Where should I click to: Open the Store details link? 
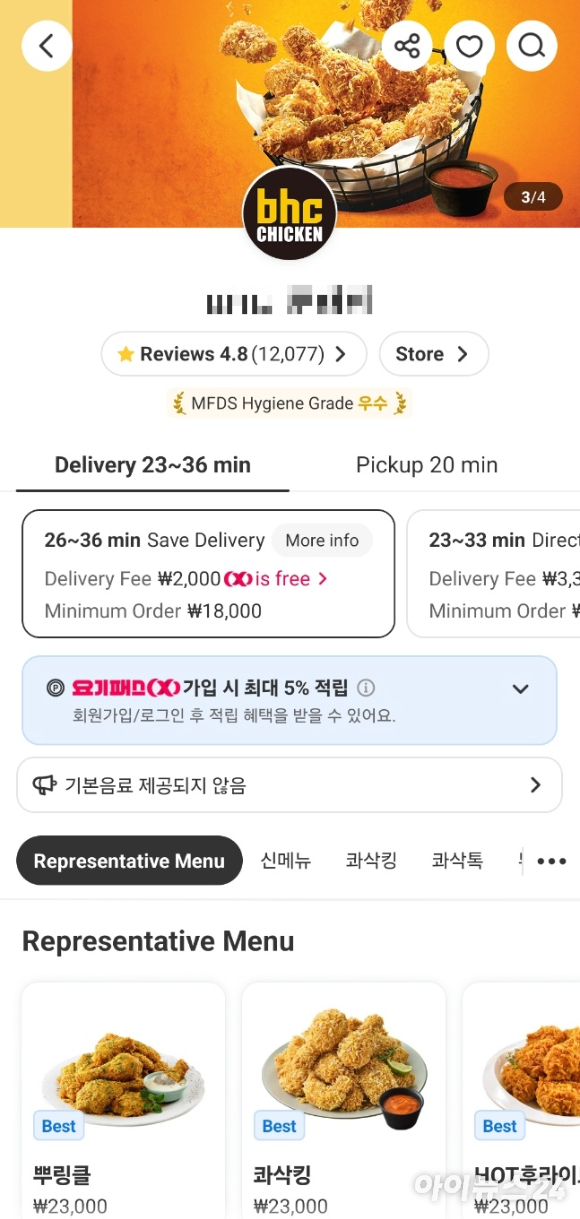coord(434,354)
